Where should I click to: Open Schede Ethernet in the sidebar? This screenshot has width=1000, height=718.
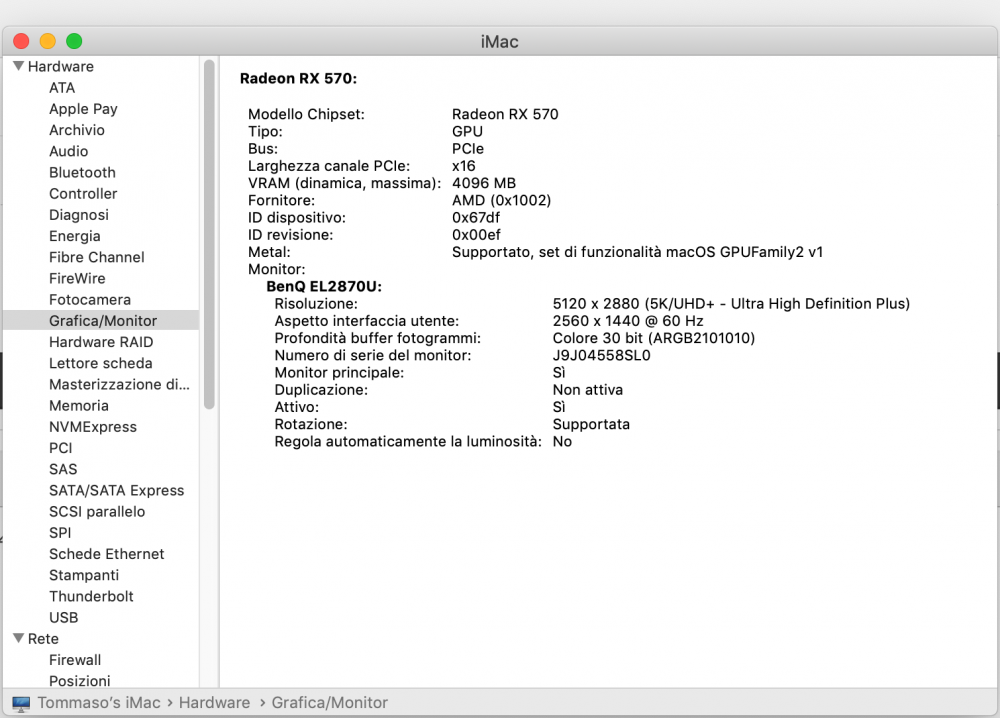pyautogui.click(x=107, y=553)
